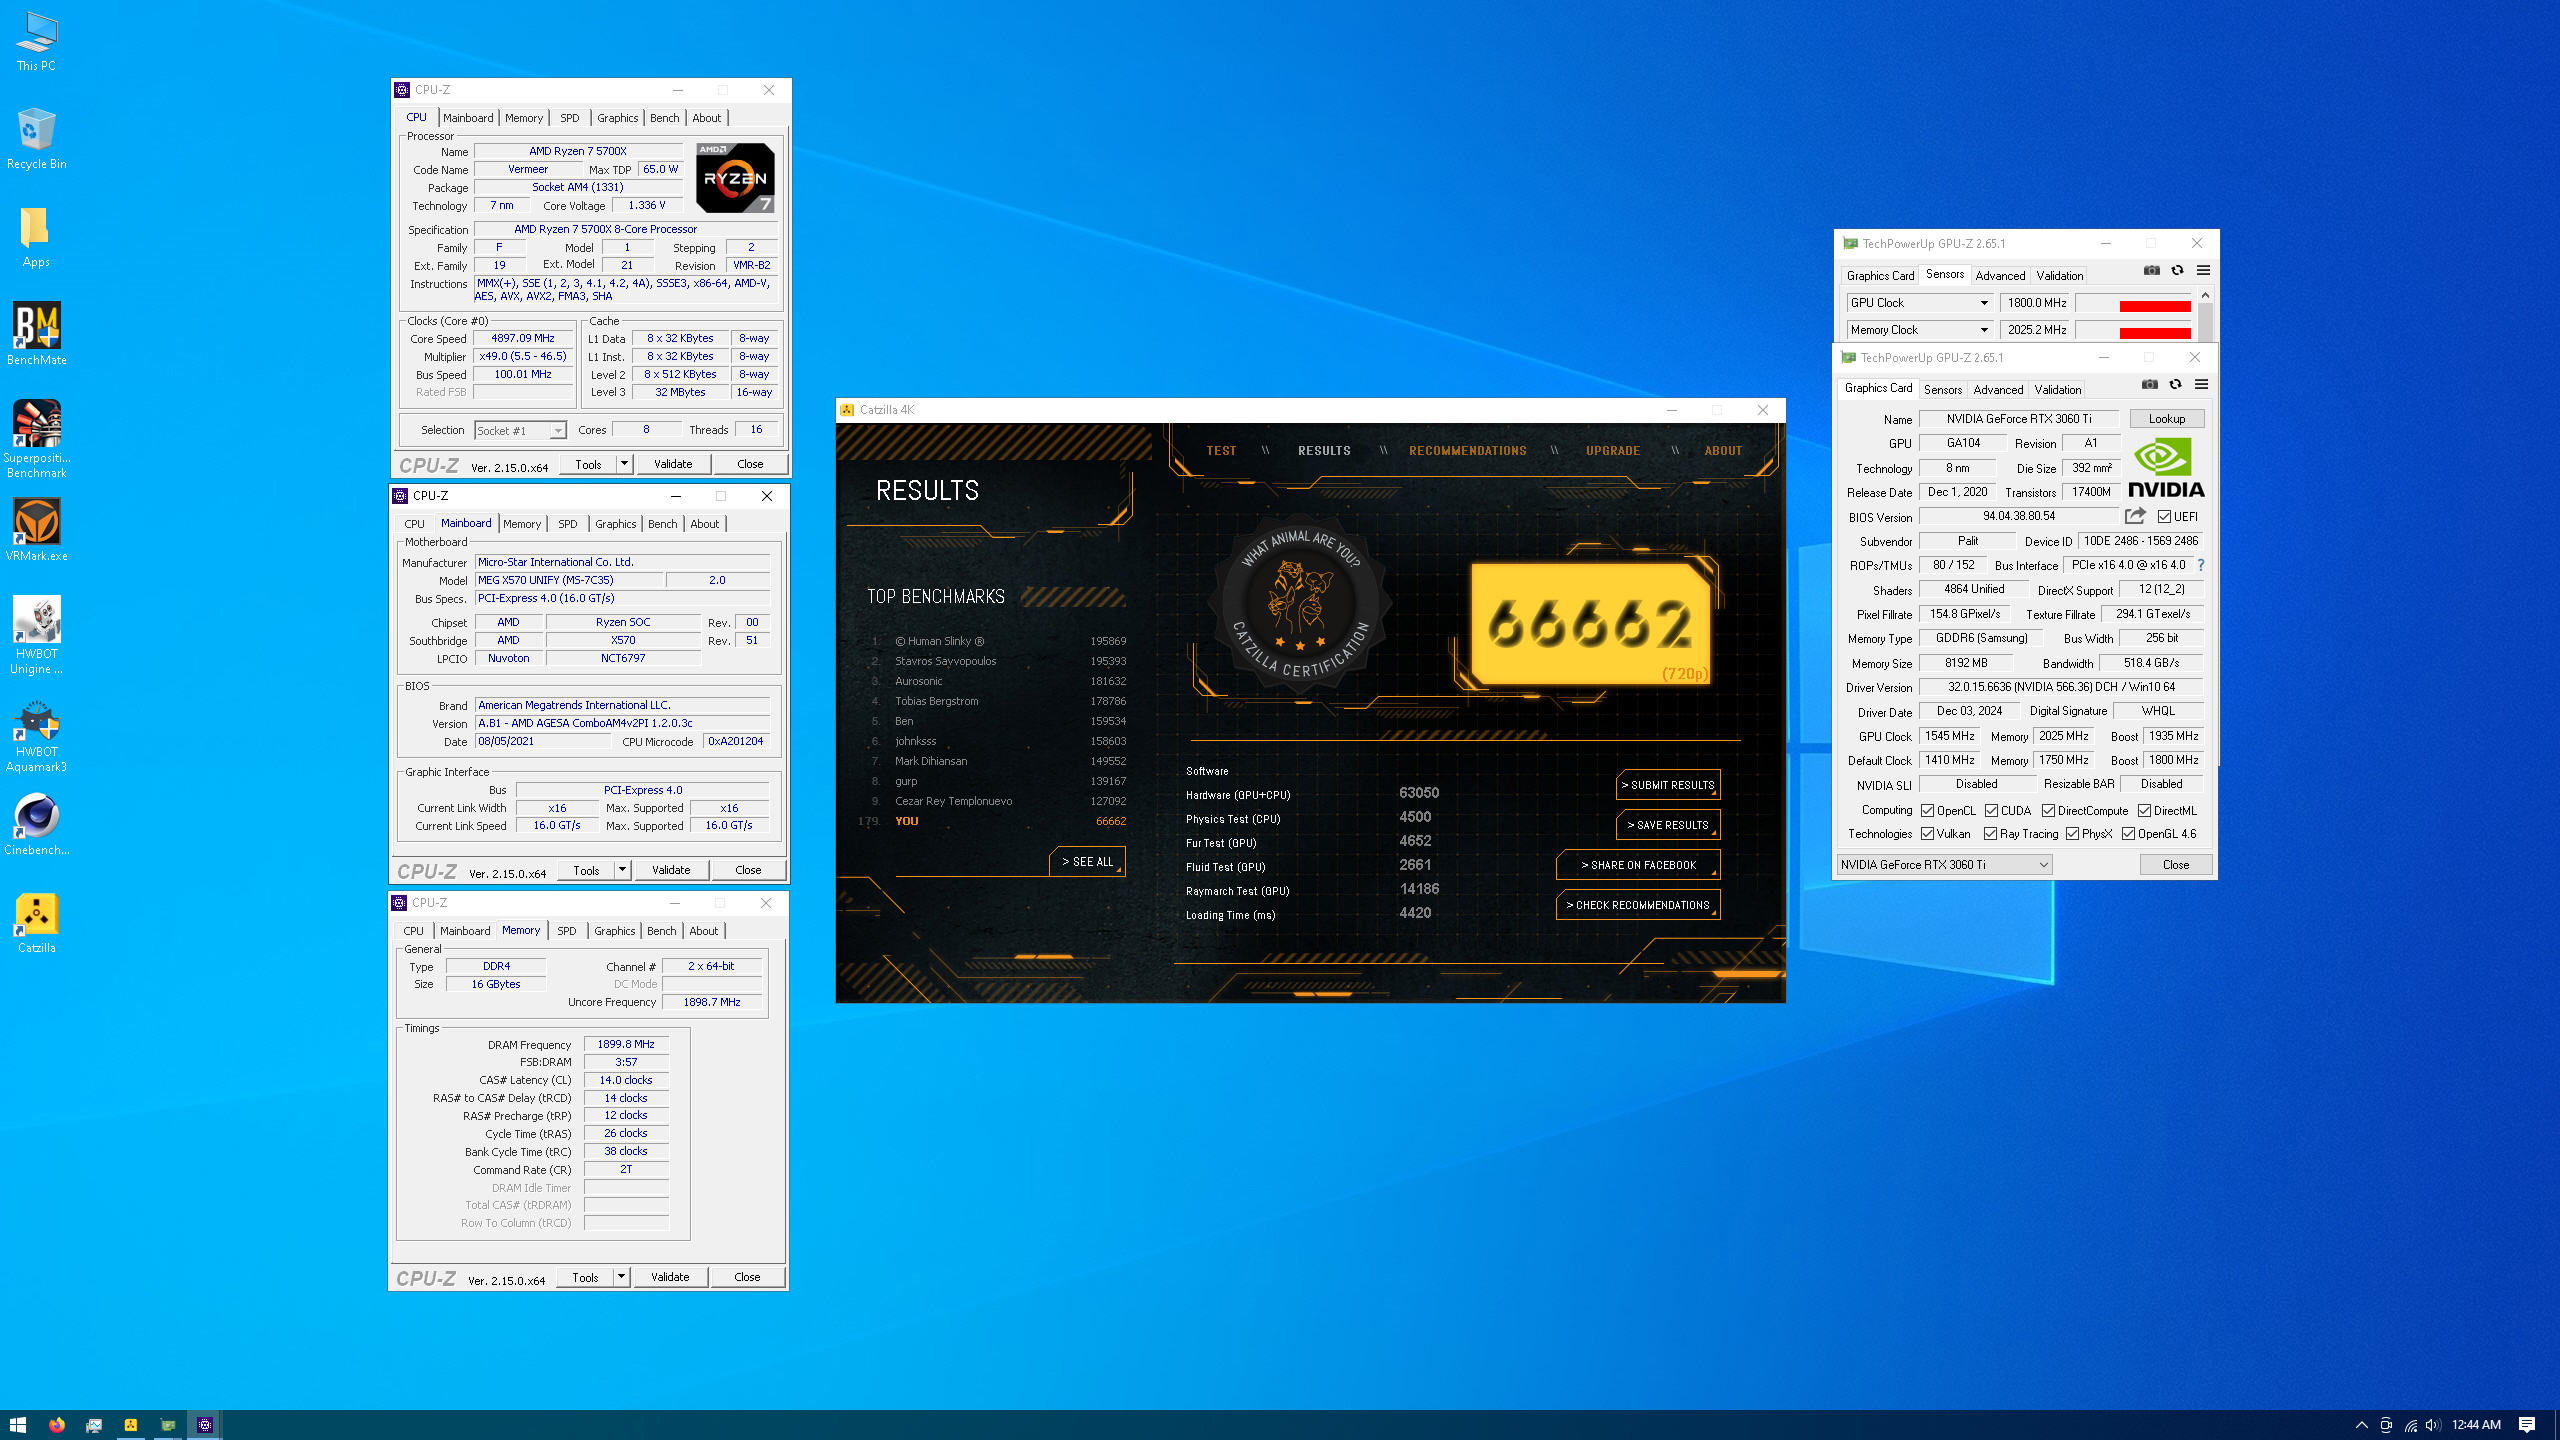Launch the Cinebench desktop shortcut
The image size is (2560, 1440).
tap(36, 825)
